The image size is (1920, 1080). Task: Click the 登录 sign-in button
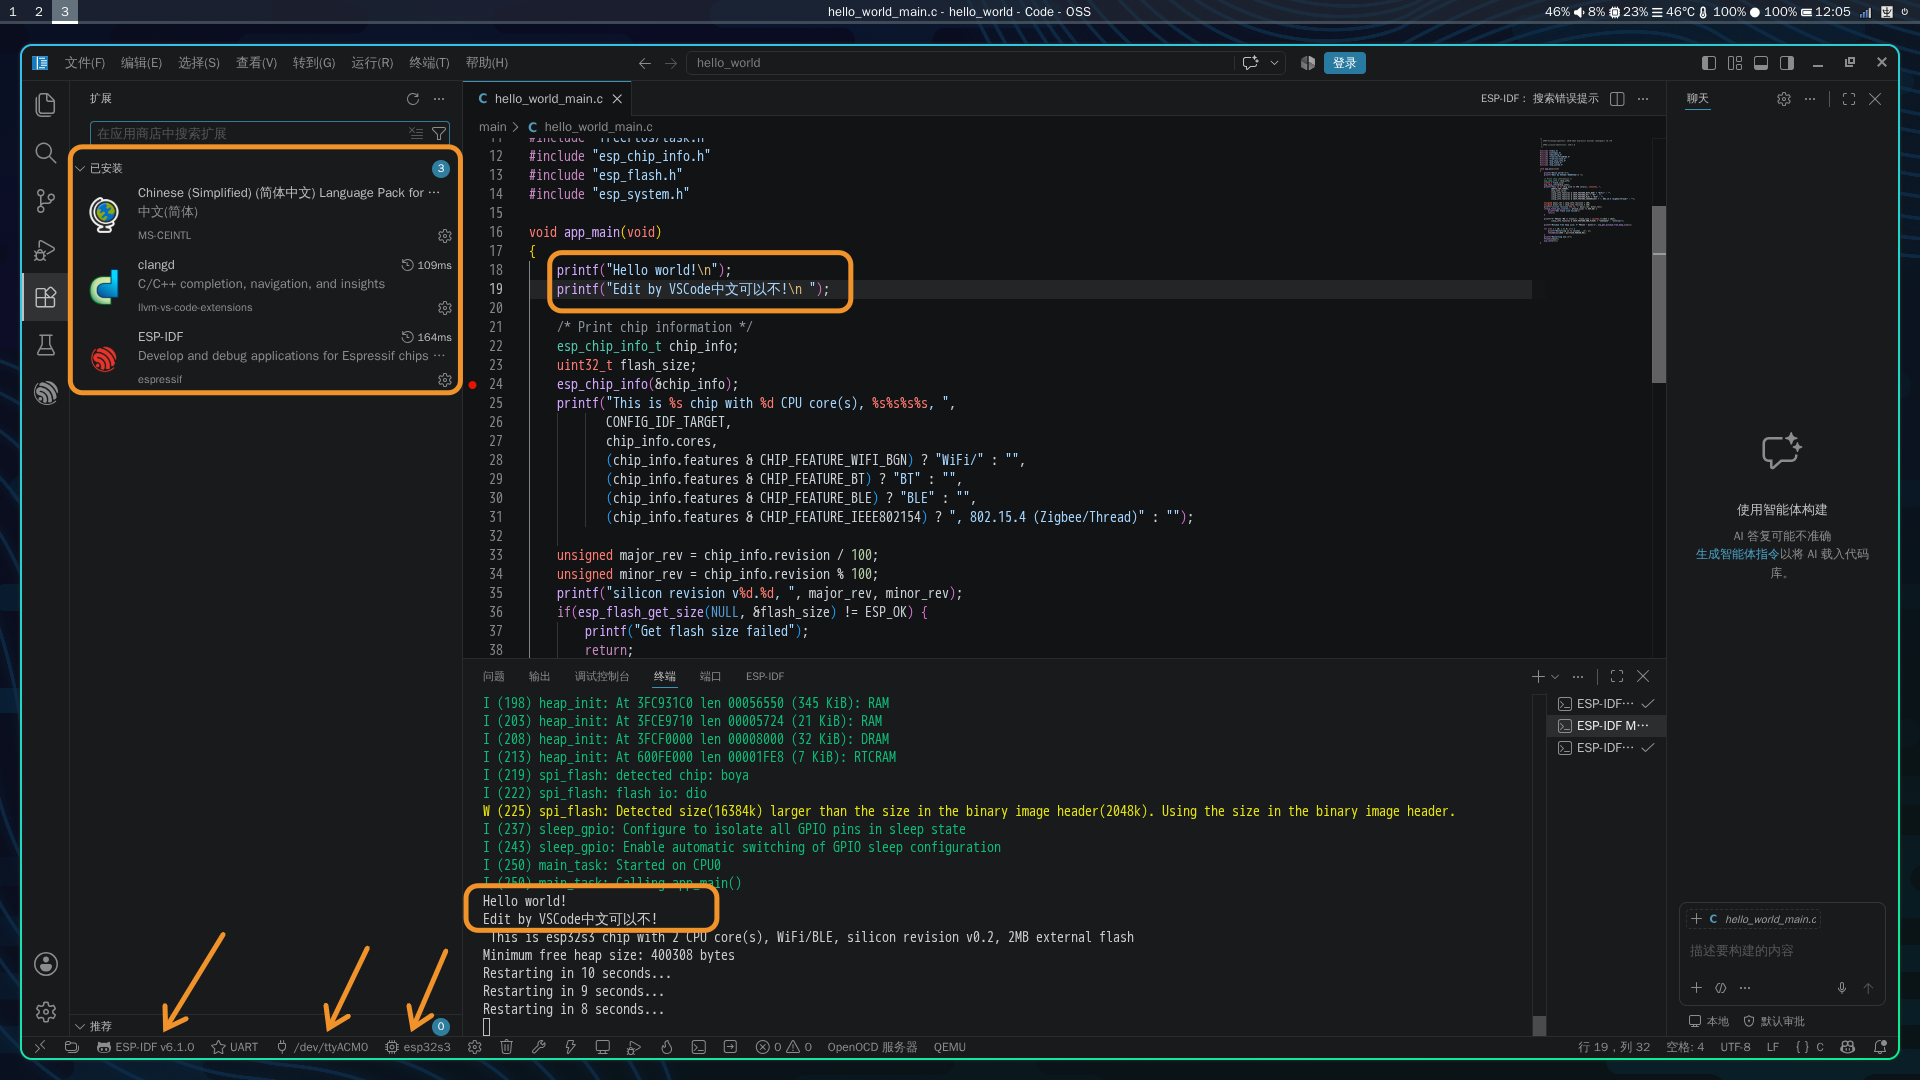click(1344, 63)
